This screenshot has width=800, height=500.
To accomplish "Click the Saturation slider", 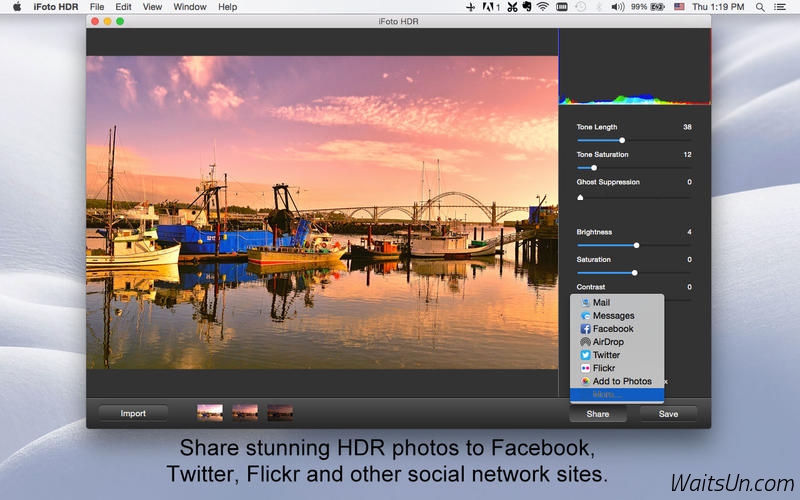I will pyautogui.click(x=634, y=273).
